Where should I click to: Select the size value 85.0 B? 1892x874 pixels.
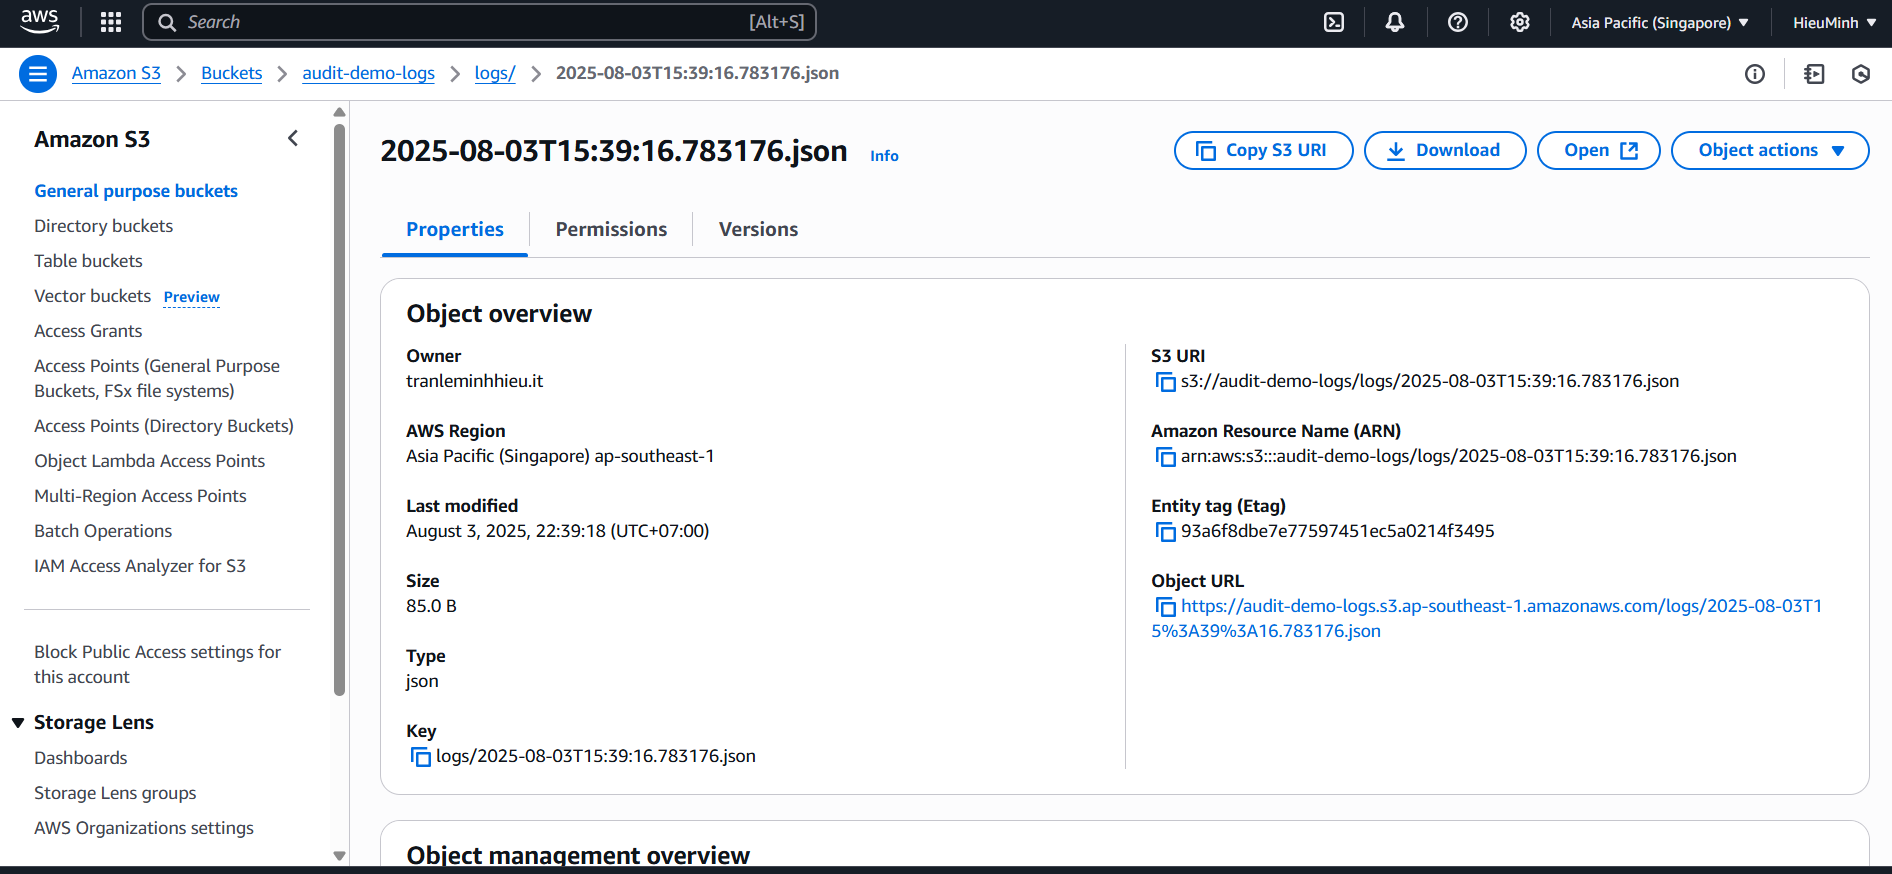coord(431,606)
